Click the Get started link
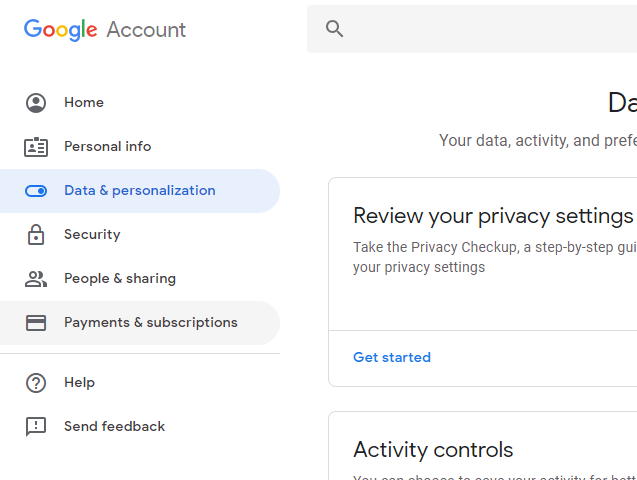The width and height of the screenshot is (637, 480). click(392, 357)
